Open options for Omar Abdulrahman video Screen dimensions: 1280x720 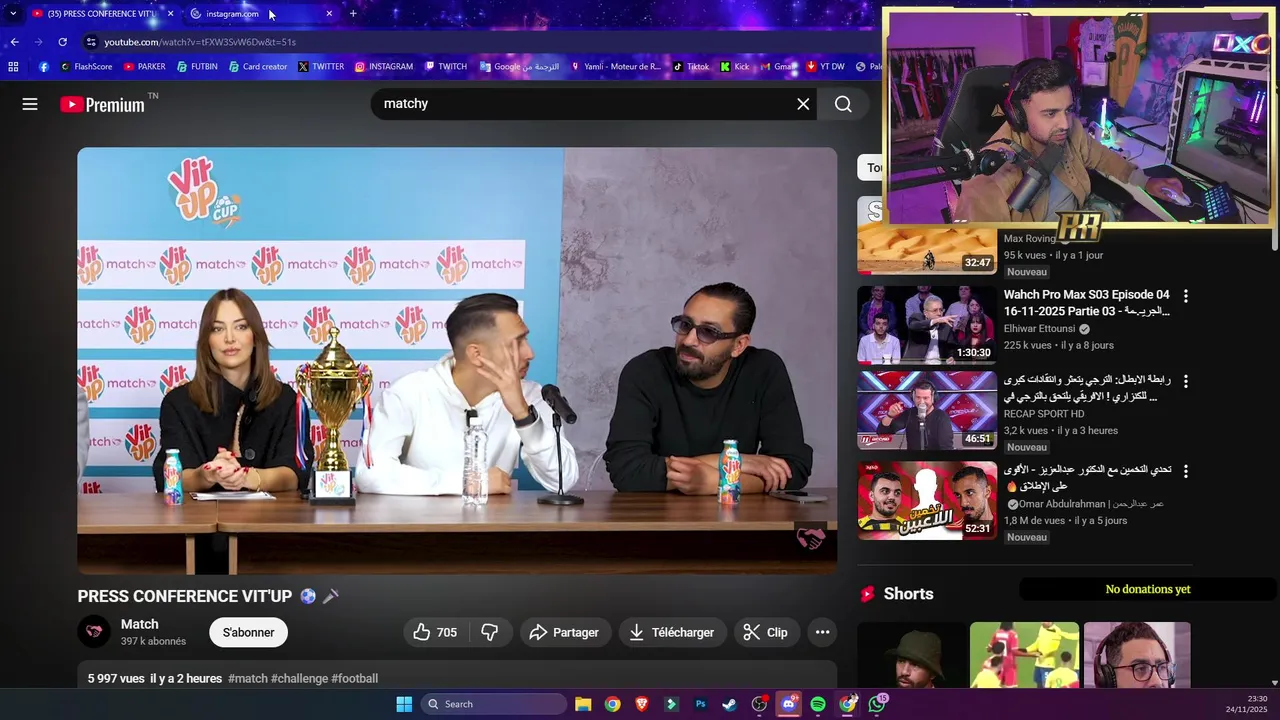coord(1186,471)
